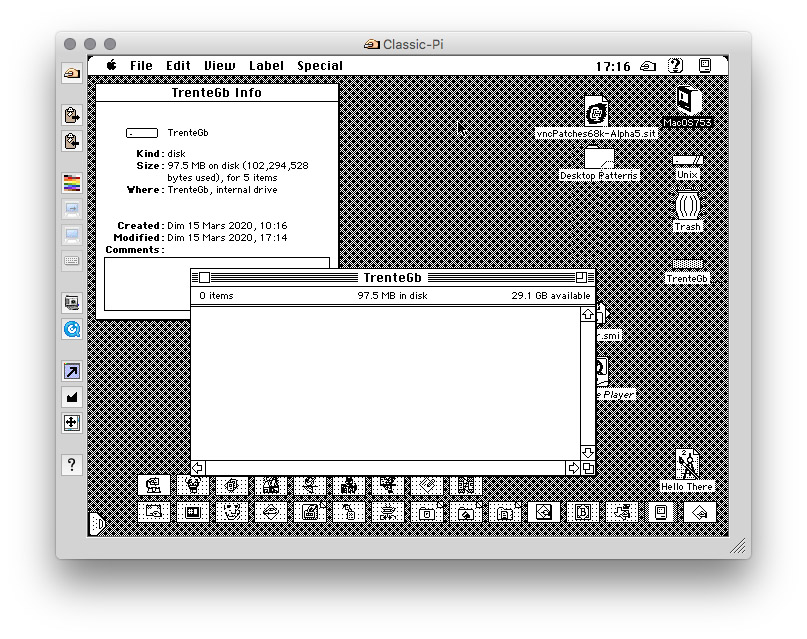Click the blue circular refresh icon
This screenshot has height=639, width=807.
[72, 329]
